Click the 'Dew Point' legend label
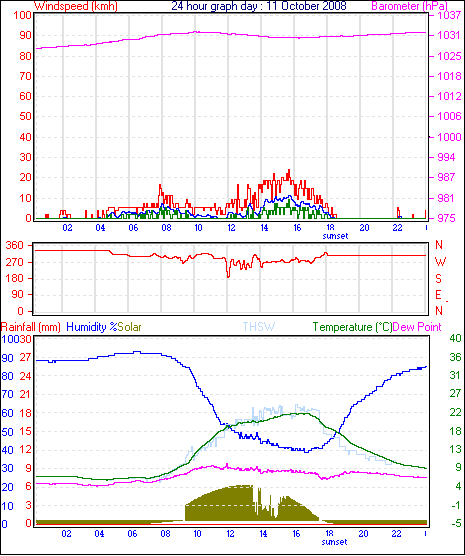Screen dimensions: 465x556 point(417,327)
